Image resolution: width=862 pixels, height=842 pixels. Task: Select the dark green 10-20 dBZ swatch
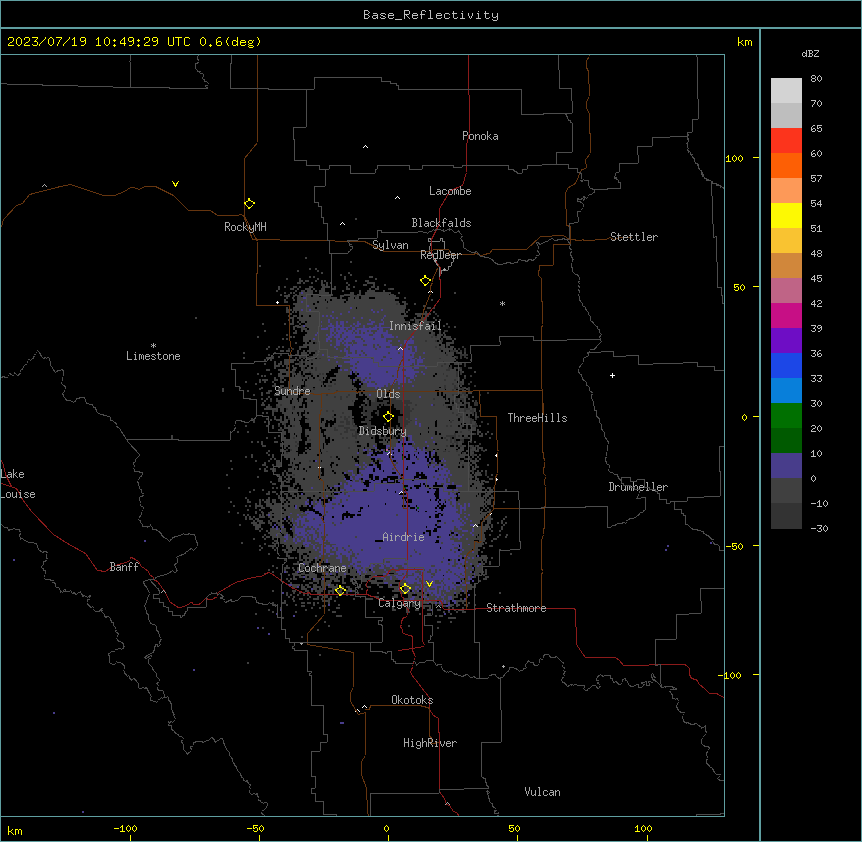(x=786, y=441)
